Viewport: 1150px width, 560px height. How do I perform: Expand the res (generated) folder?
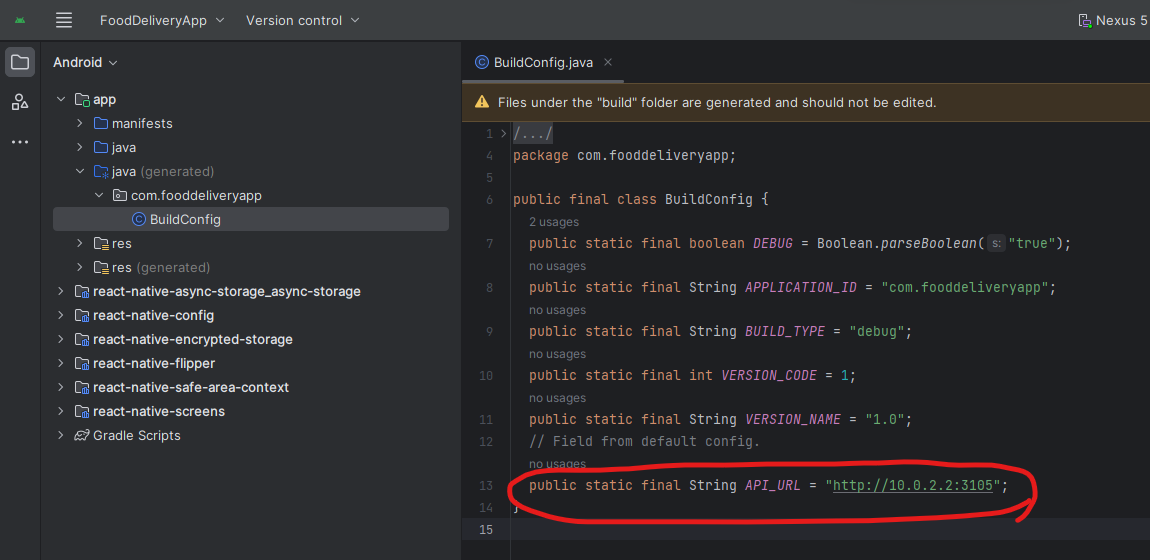point(80,268)
